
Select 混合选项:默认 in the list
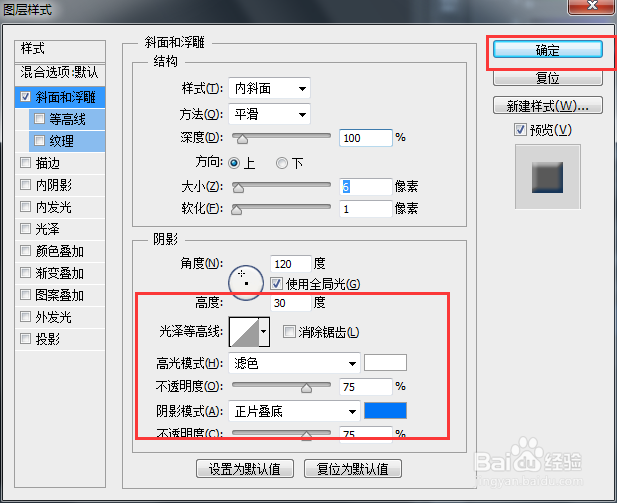coord(60,73)
